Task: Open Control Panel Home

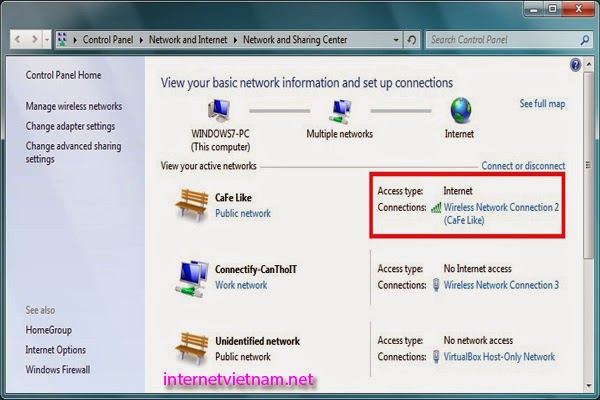Action: (x=64, y=75)
